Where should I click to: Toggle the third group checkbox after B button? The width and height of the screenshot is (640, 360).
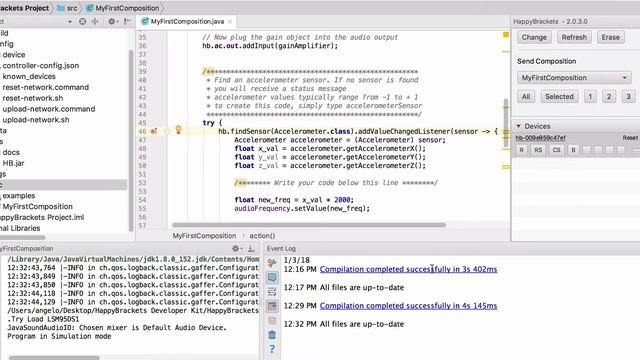click(x=609, y=150)
